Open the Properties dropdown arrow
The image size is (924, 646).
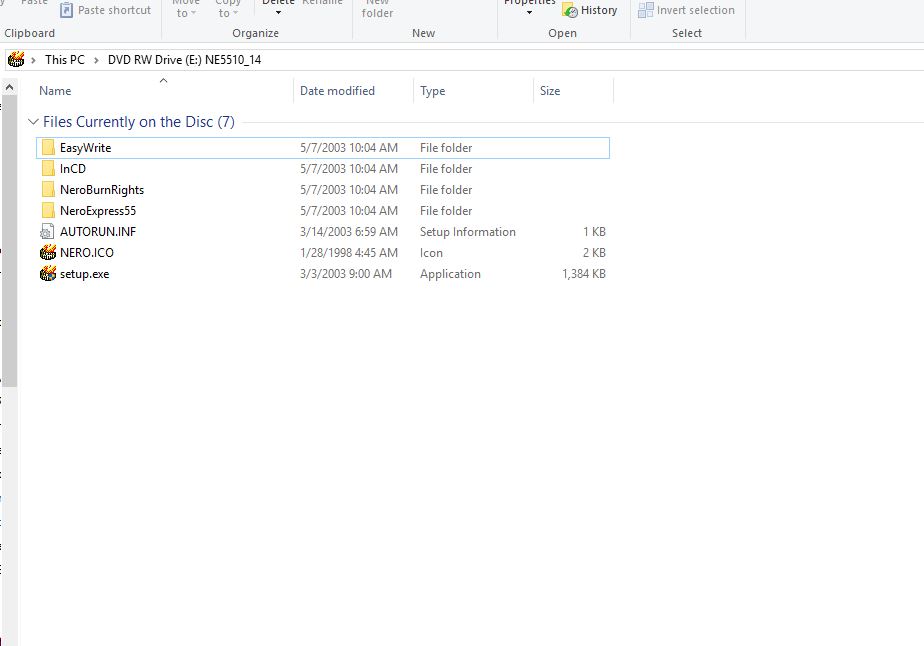529,13
